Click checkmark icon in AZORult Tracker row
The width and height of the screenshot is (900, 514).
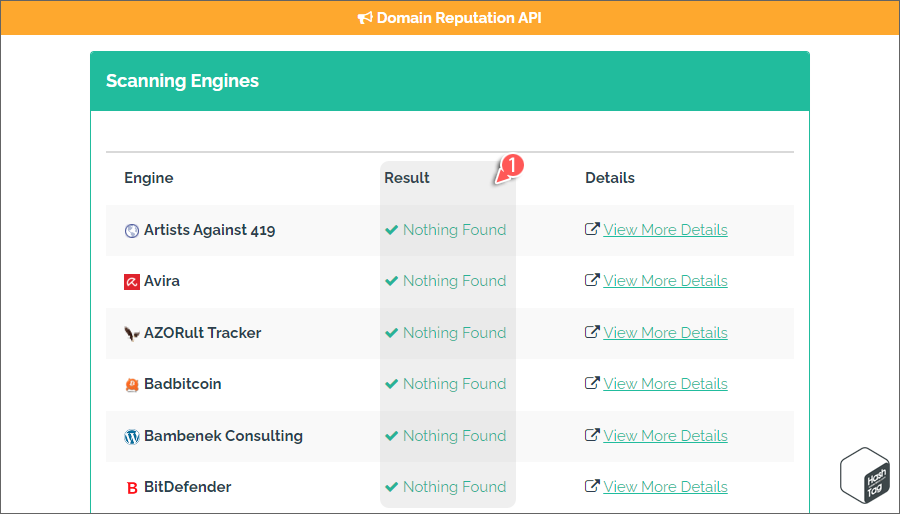[x=391, y=333]
